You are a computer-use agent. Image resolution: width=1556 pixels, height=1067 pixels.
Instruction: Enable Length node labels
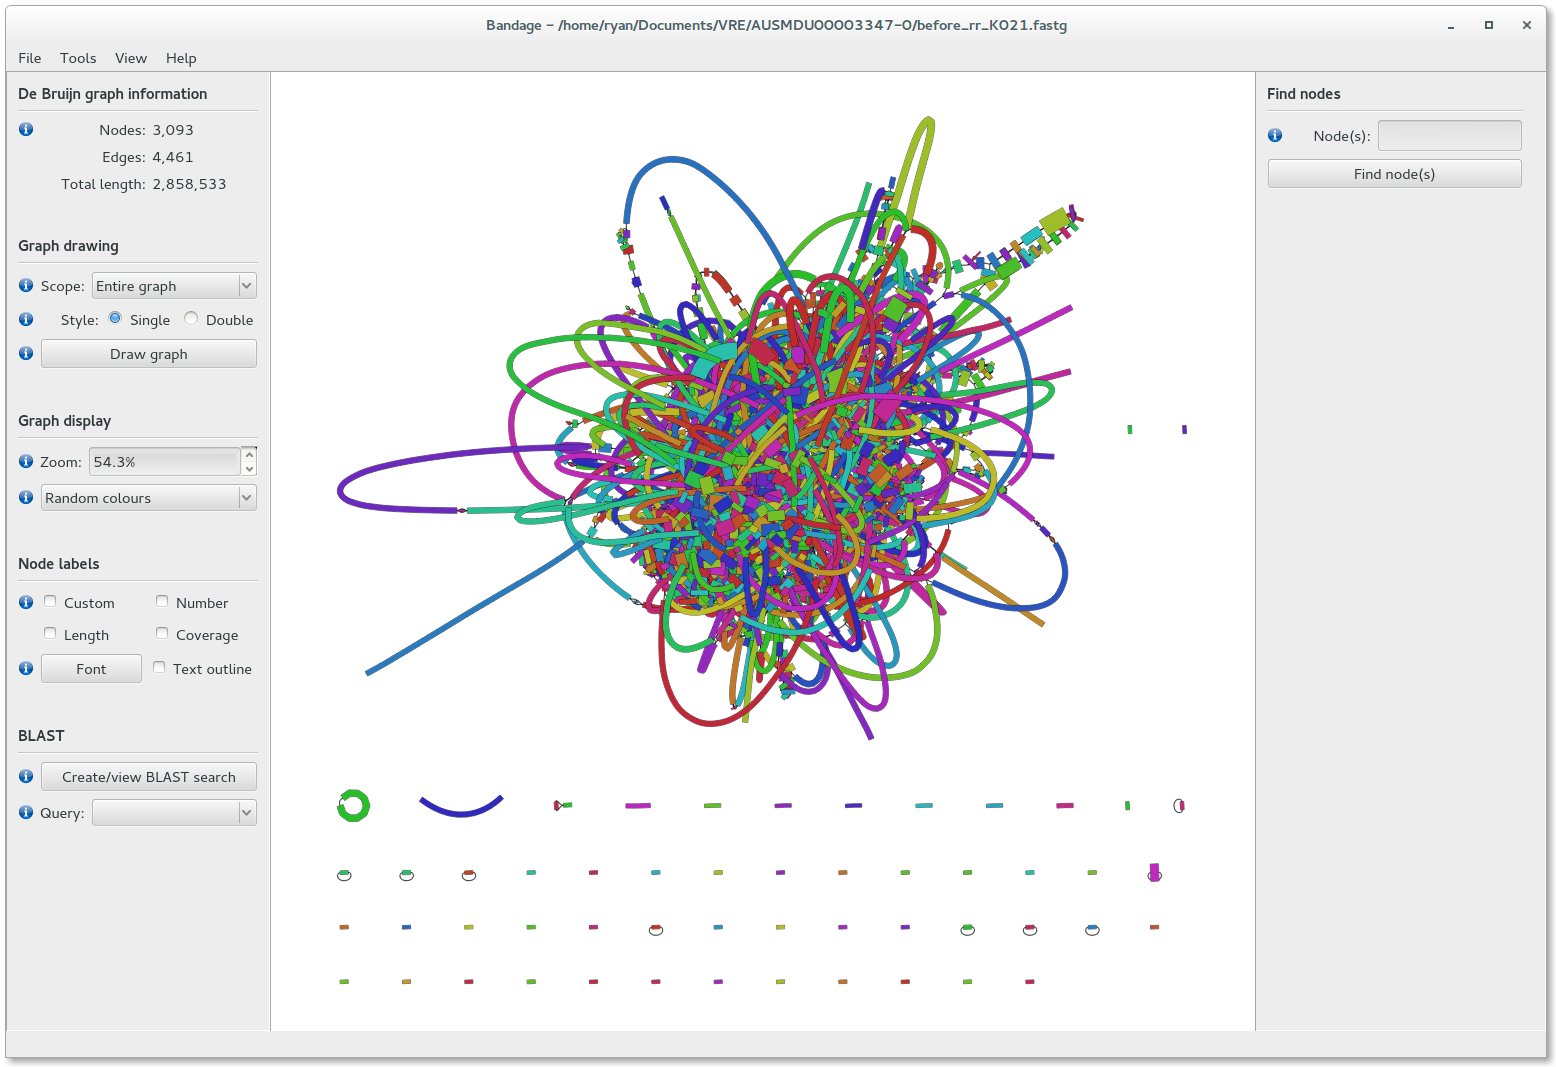[50, 633]
